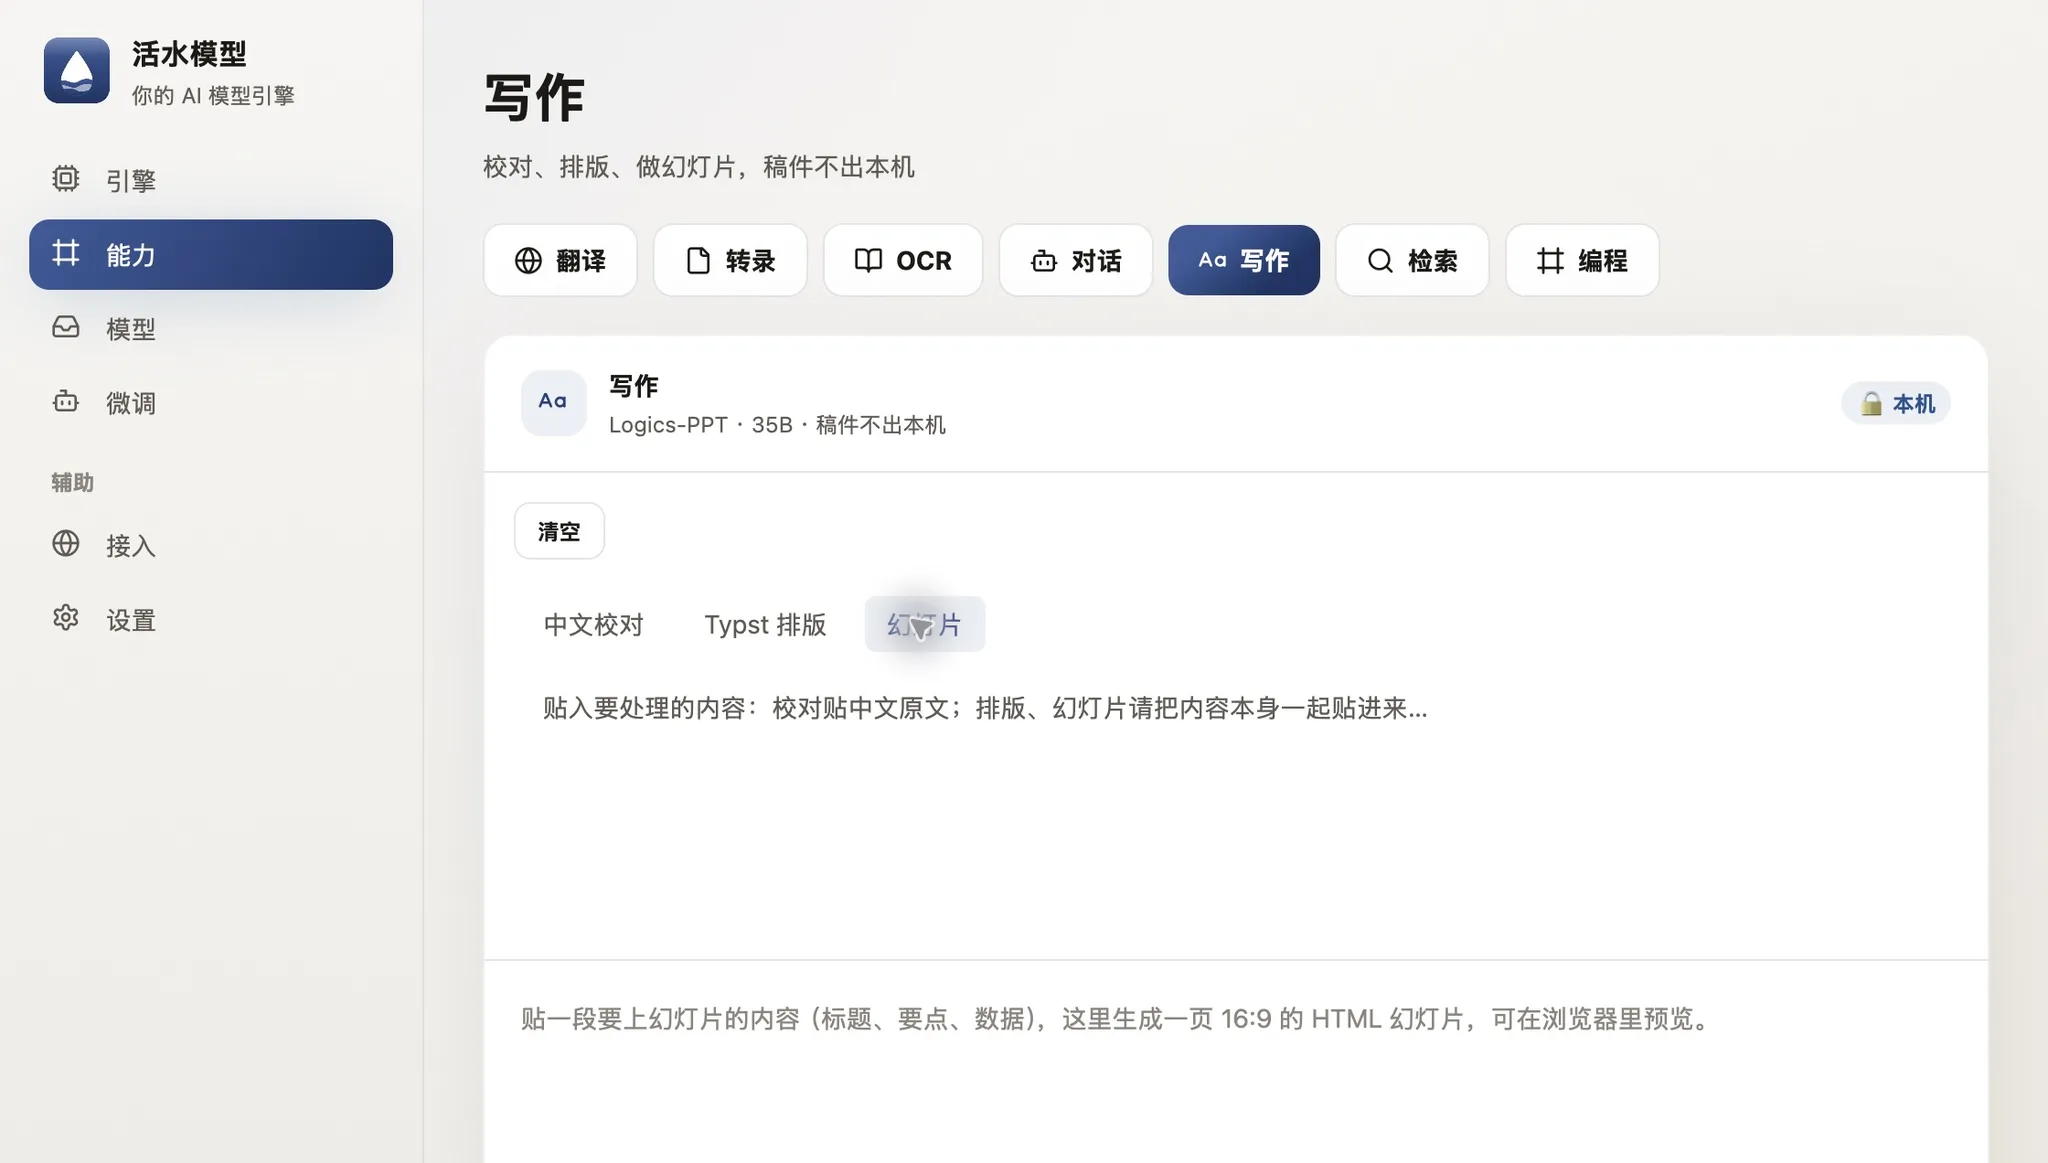Click the 辅助 section label in sidebar
This screenshot has width=2048, height=1163.
pos(72,482)
